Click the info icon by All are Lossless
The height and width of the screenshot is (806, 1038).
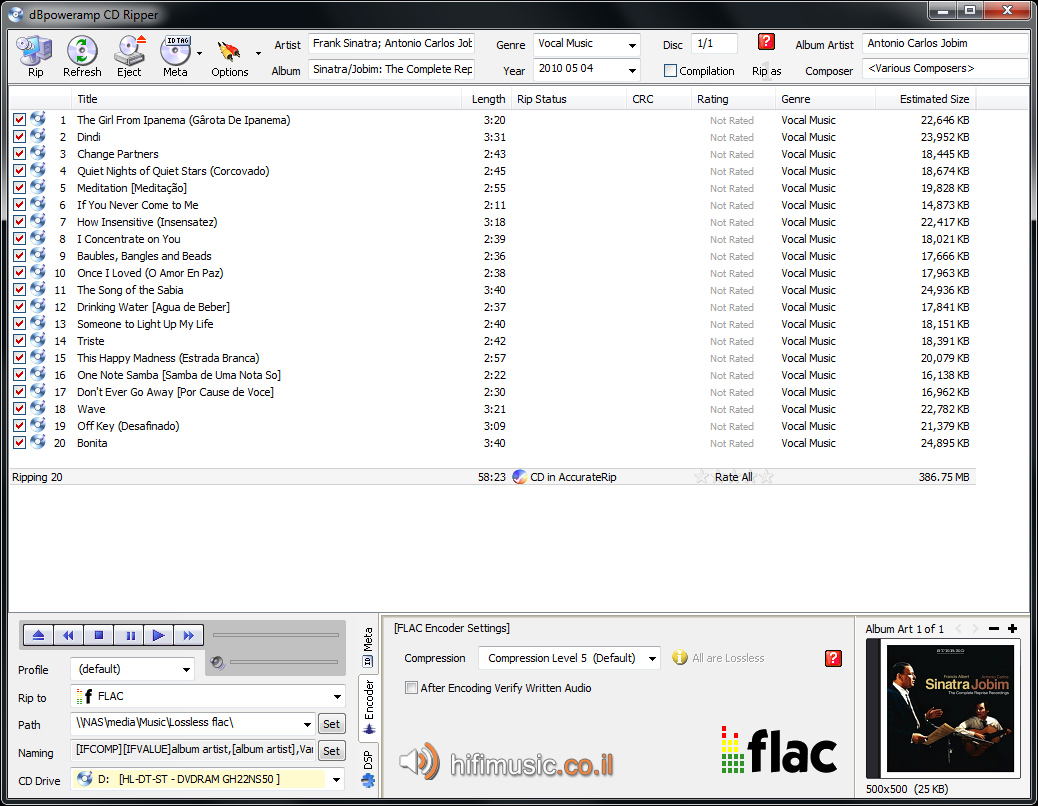pos(680,657)
